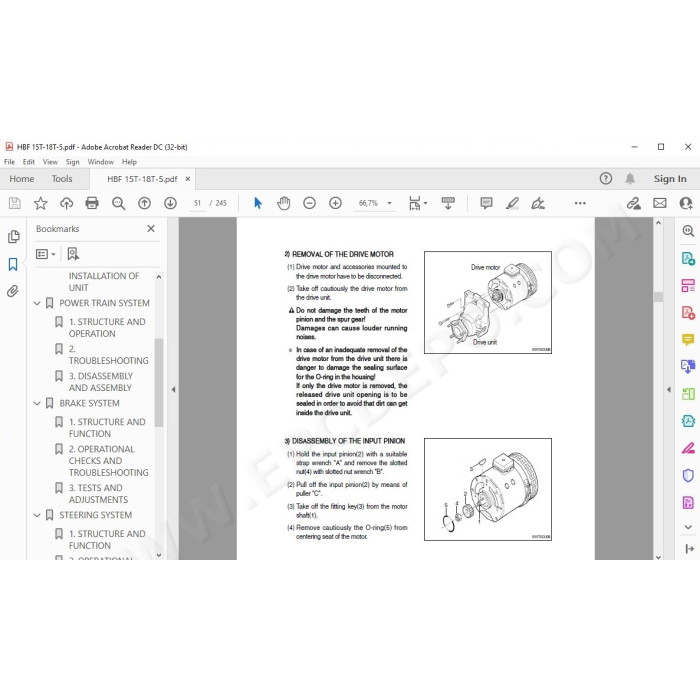Send file by email envelope icon
700x700 pixels.
click(660, 204)
